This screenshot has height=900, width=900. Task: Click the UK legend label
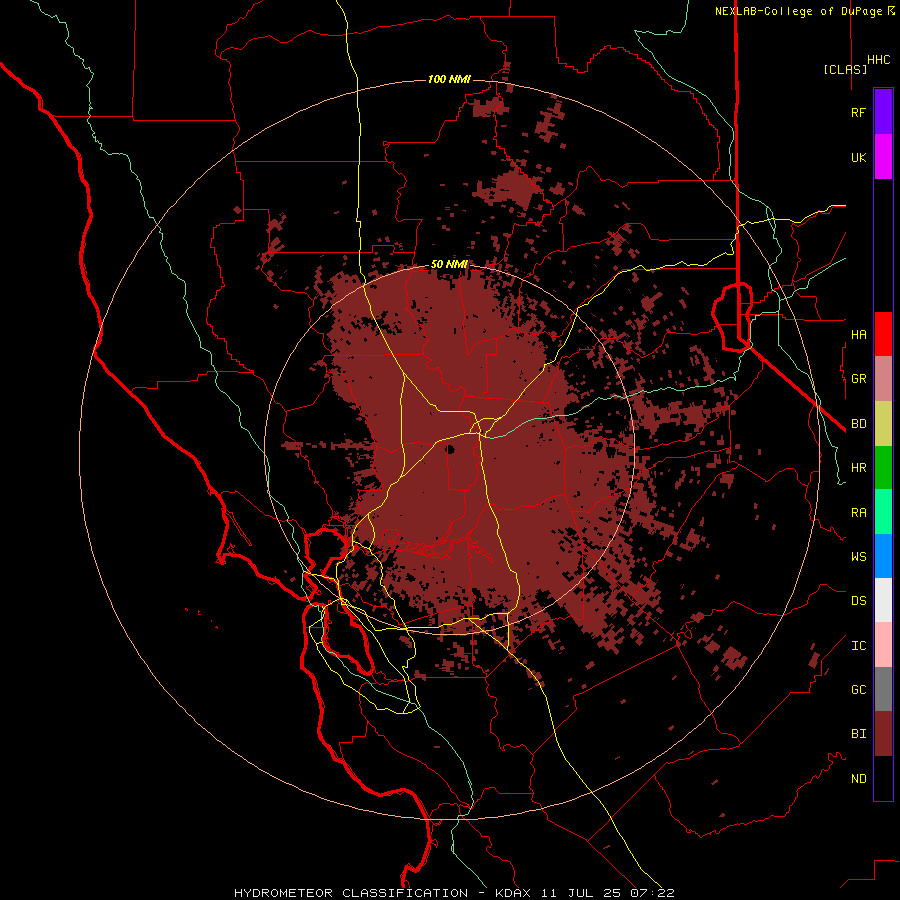pyautogui.click(x=858, y=158)
